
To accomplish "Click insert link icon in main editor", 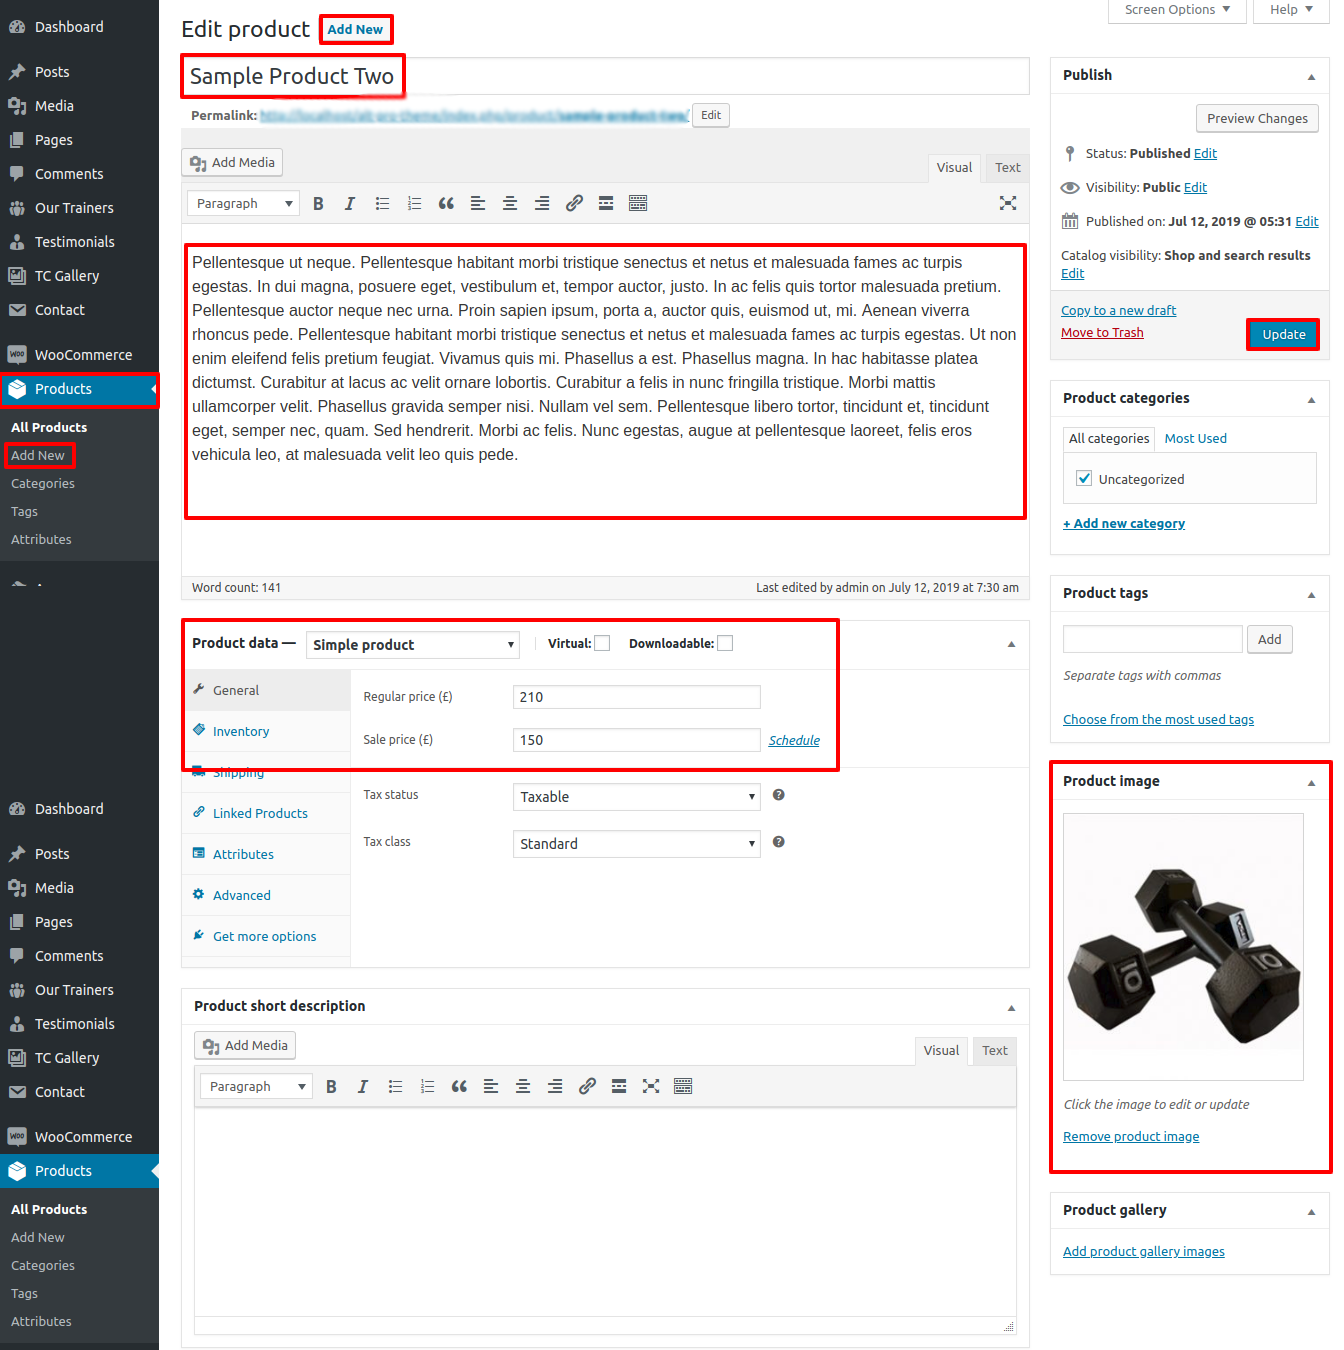I will pyautogui.click(x=574, y=204).
